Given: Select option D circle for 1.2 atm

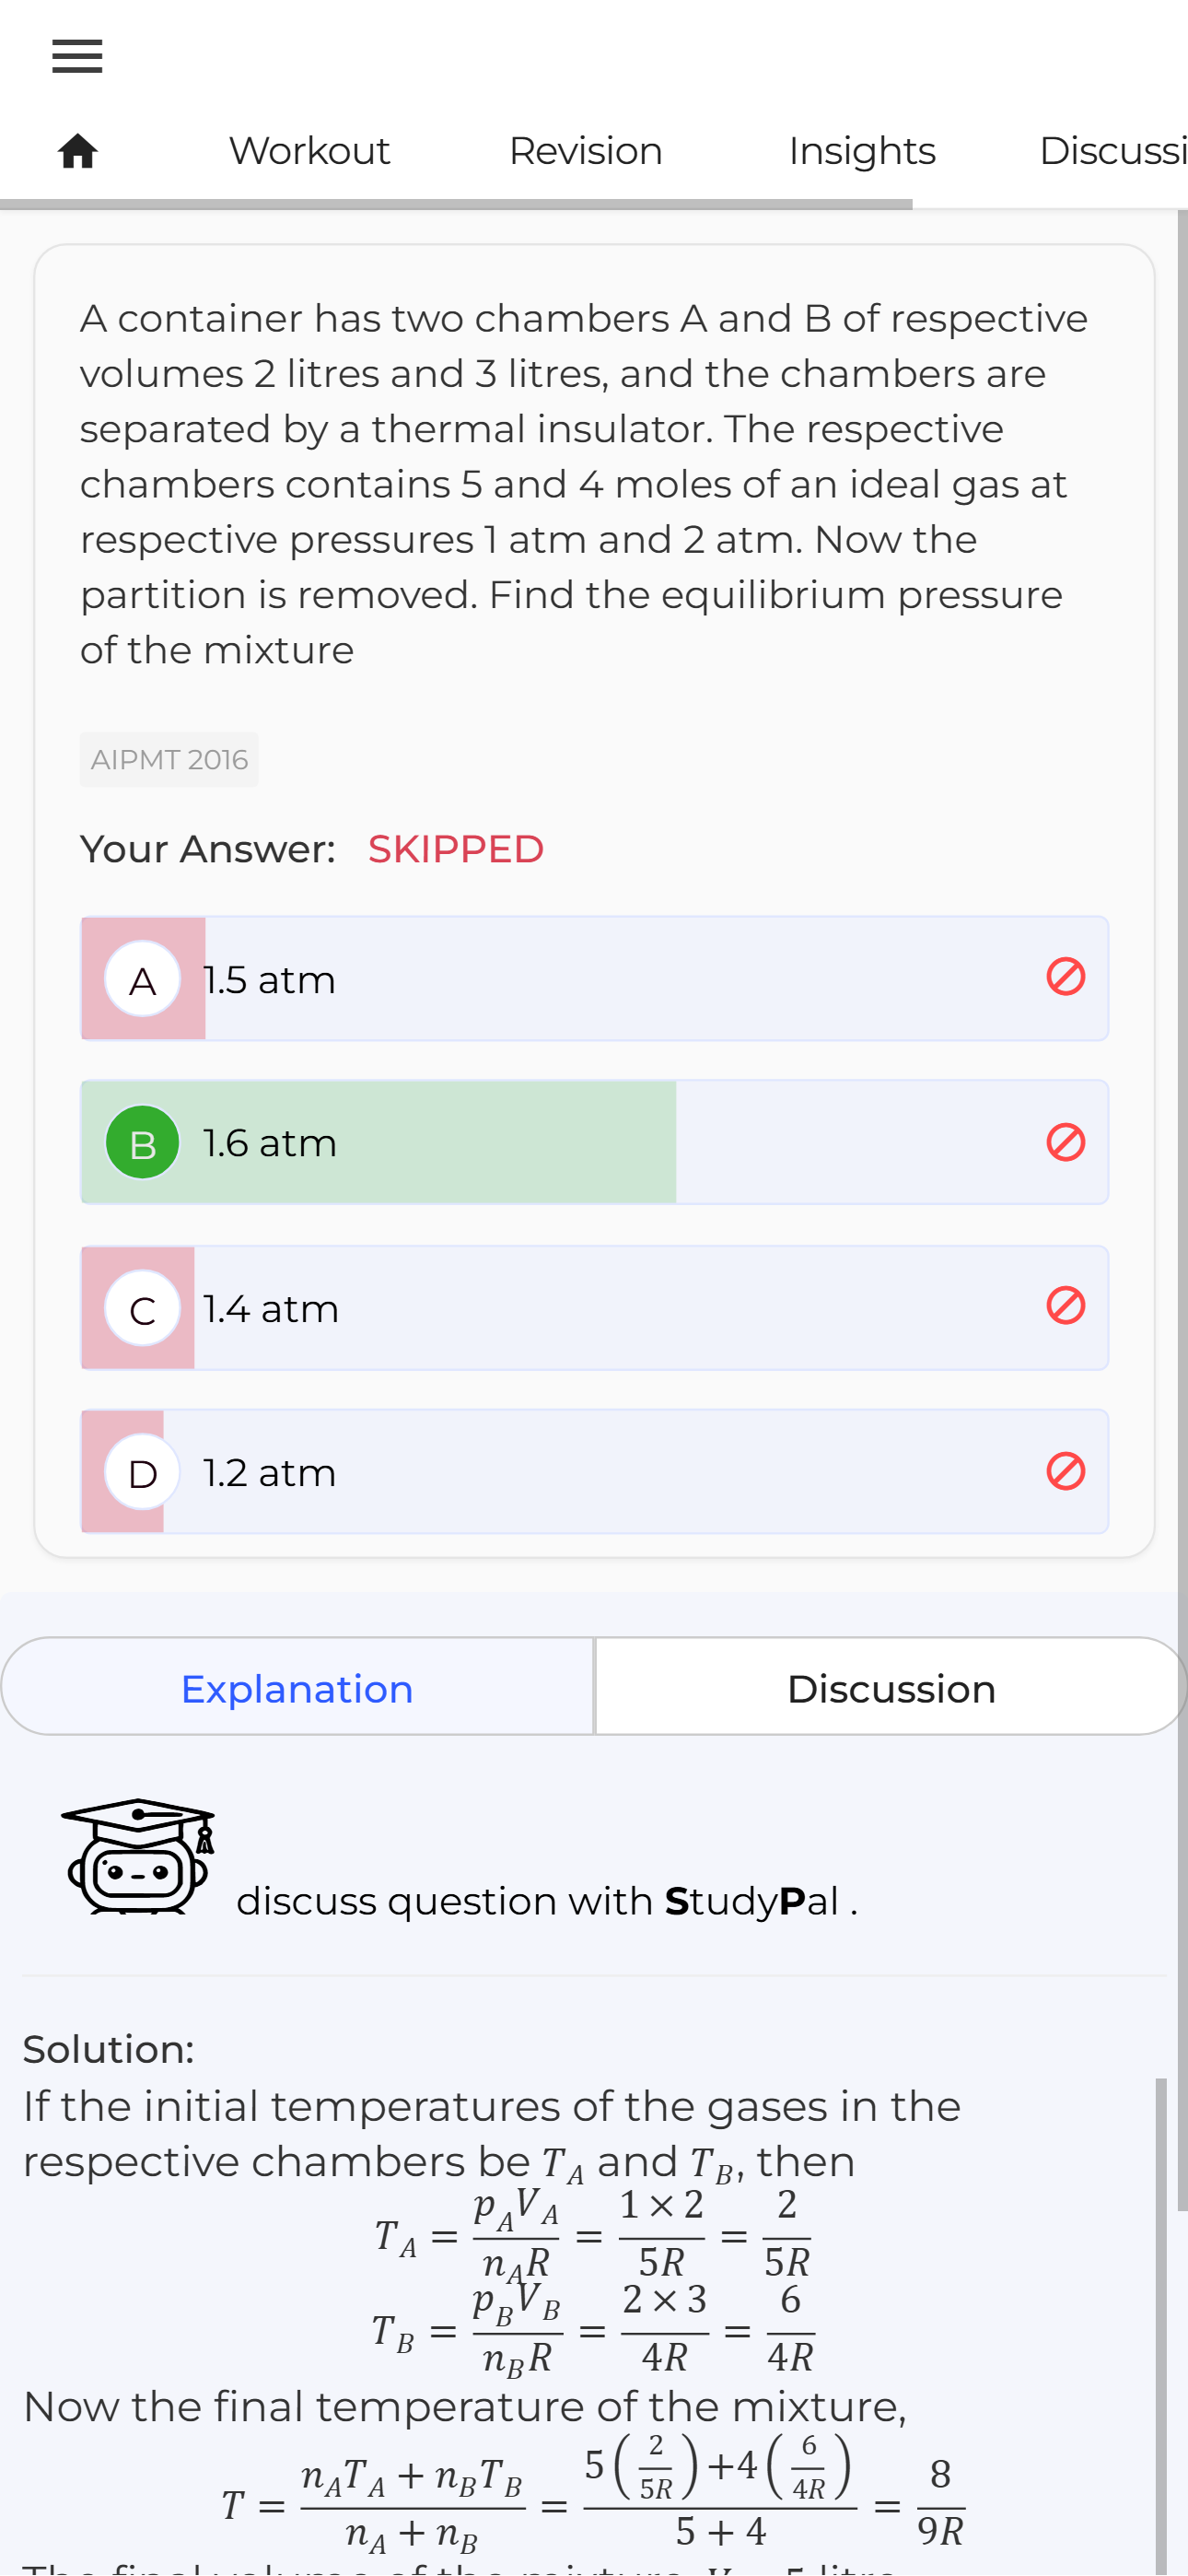Looking at the screenshot, I should point(143,1472).
